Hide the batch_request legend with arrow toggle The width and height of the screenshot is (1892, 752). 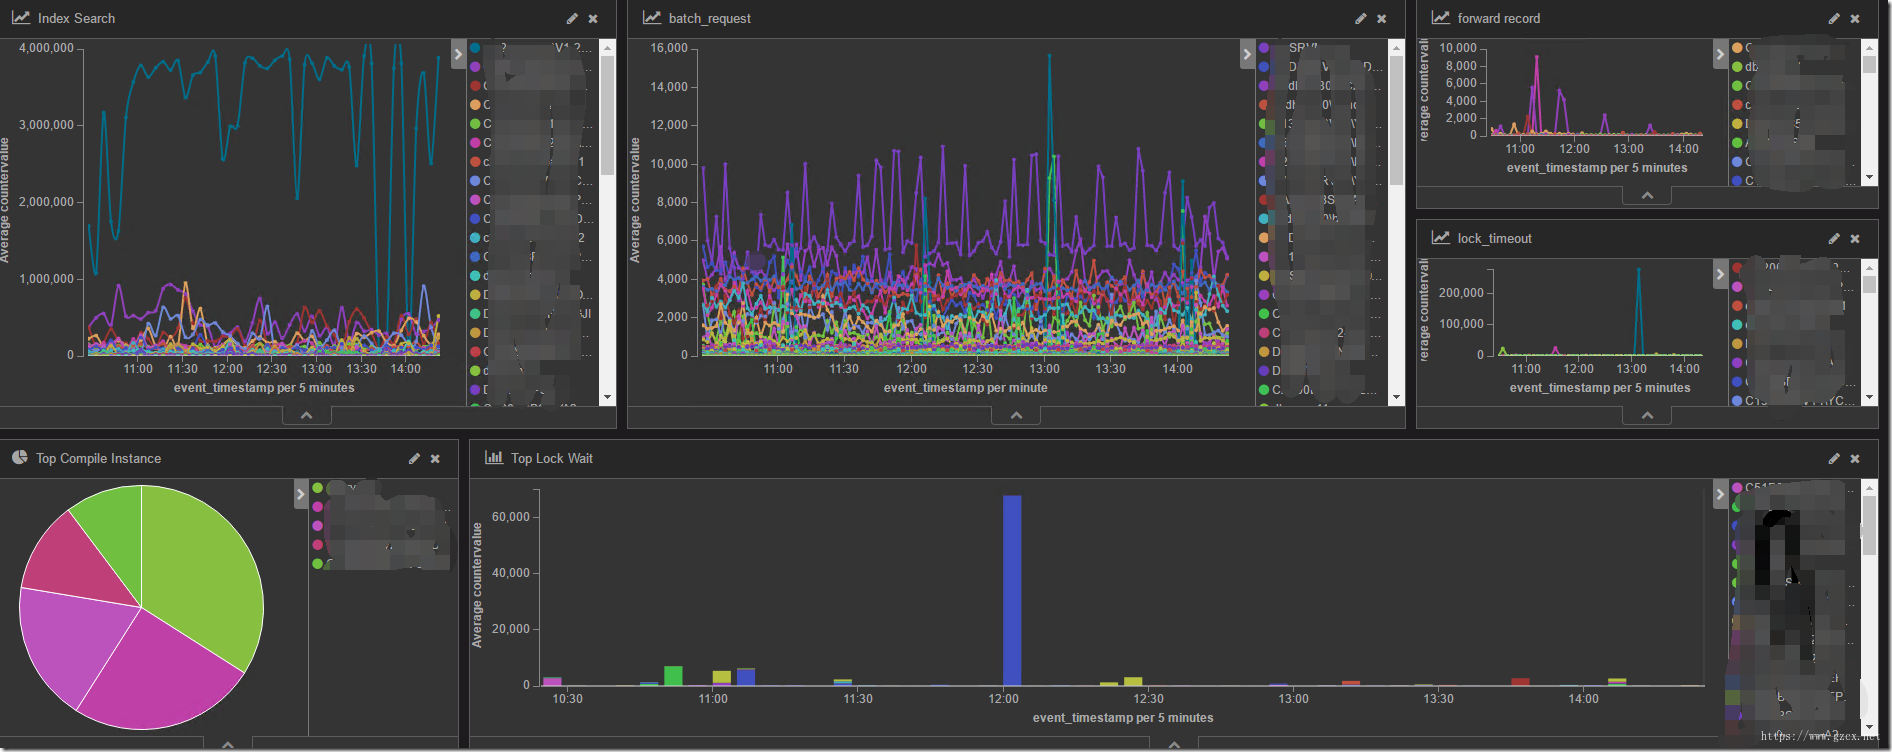(x=1247, y=54)
